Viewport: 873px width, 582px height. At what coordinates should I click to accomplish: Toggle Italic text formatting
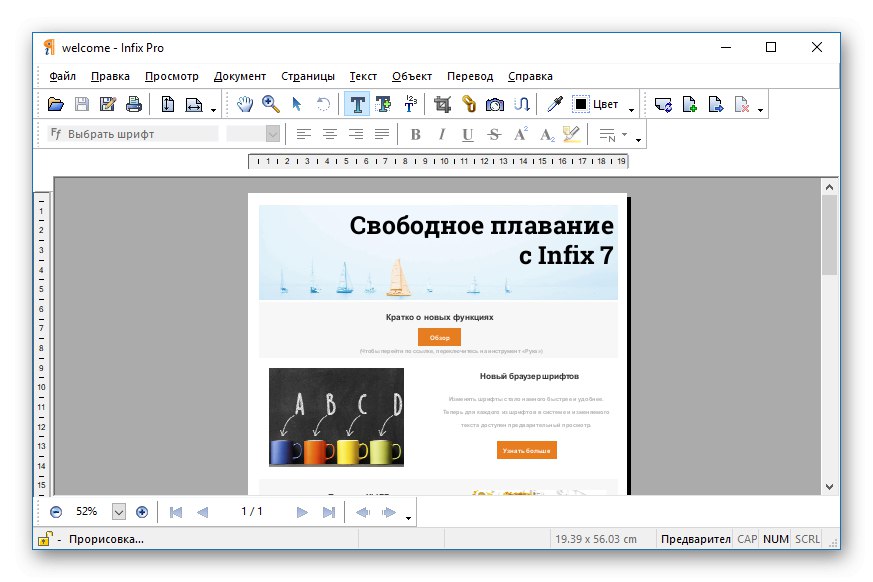point(442,134)
